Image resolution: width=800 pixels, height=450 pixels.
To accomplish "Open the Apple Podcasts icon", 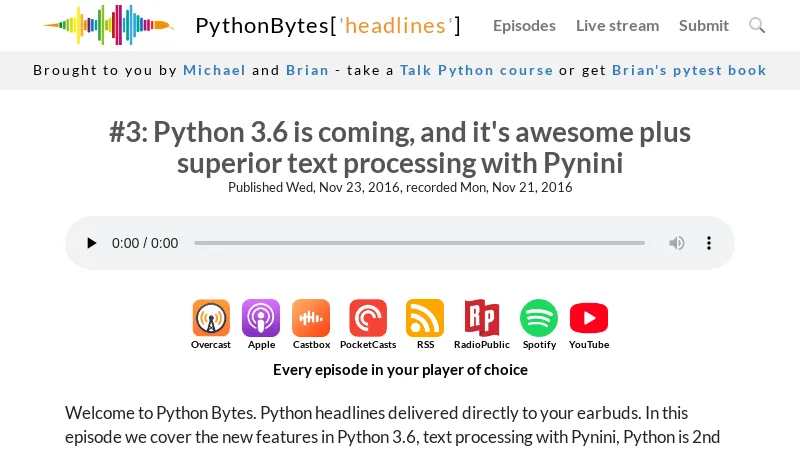I will coord(261,319).
